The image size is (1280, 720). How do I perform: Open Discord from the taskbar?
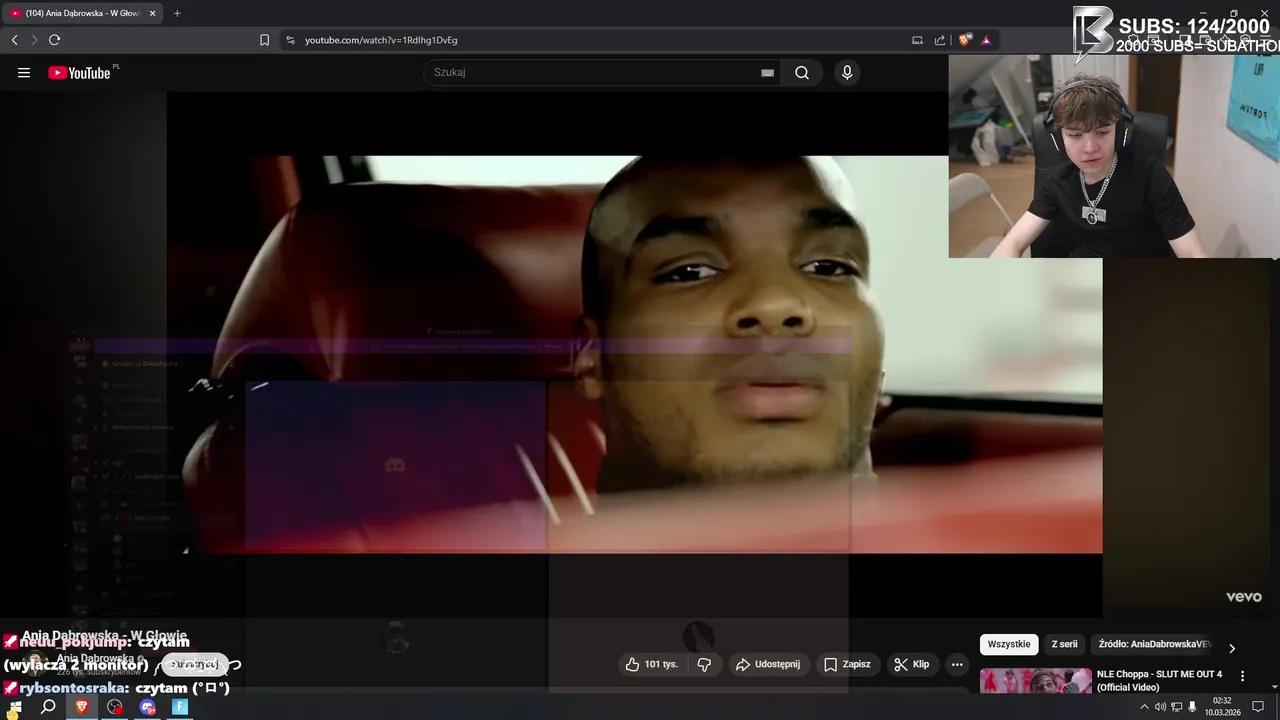pos(146,707)
